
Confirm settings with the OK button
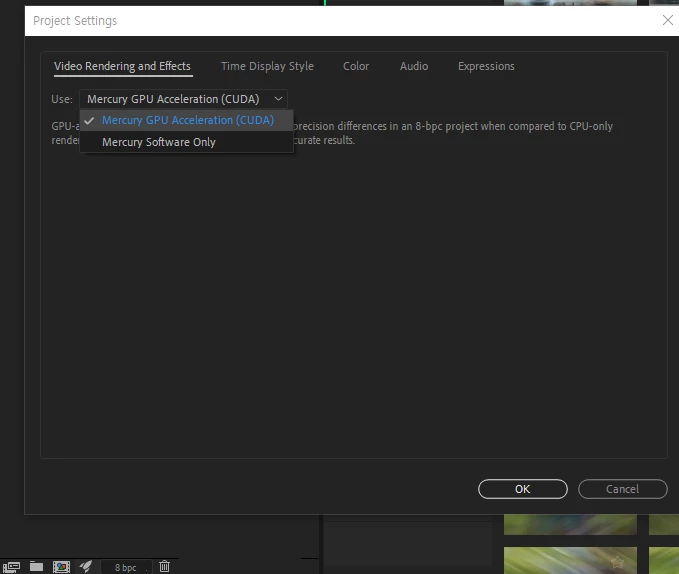[x=523, y=489]
